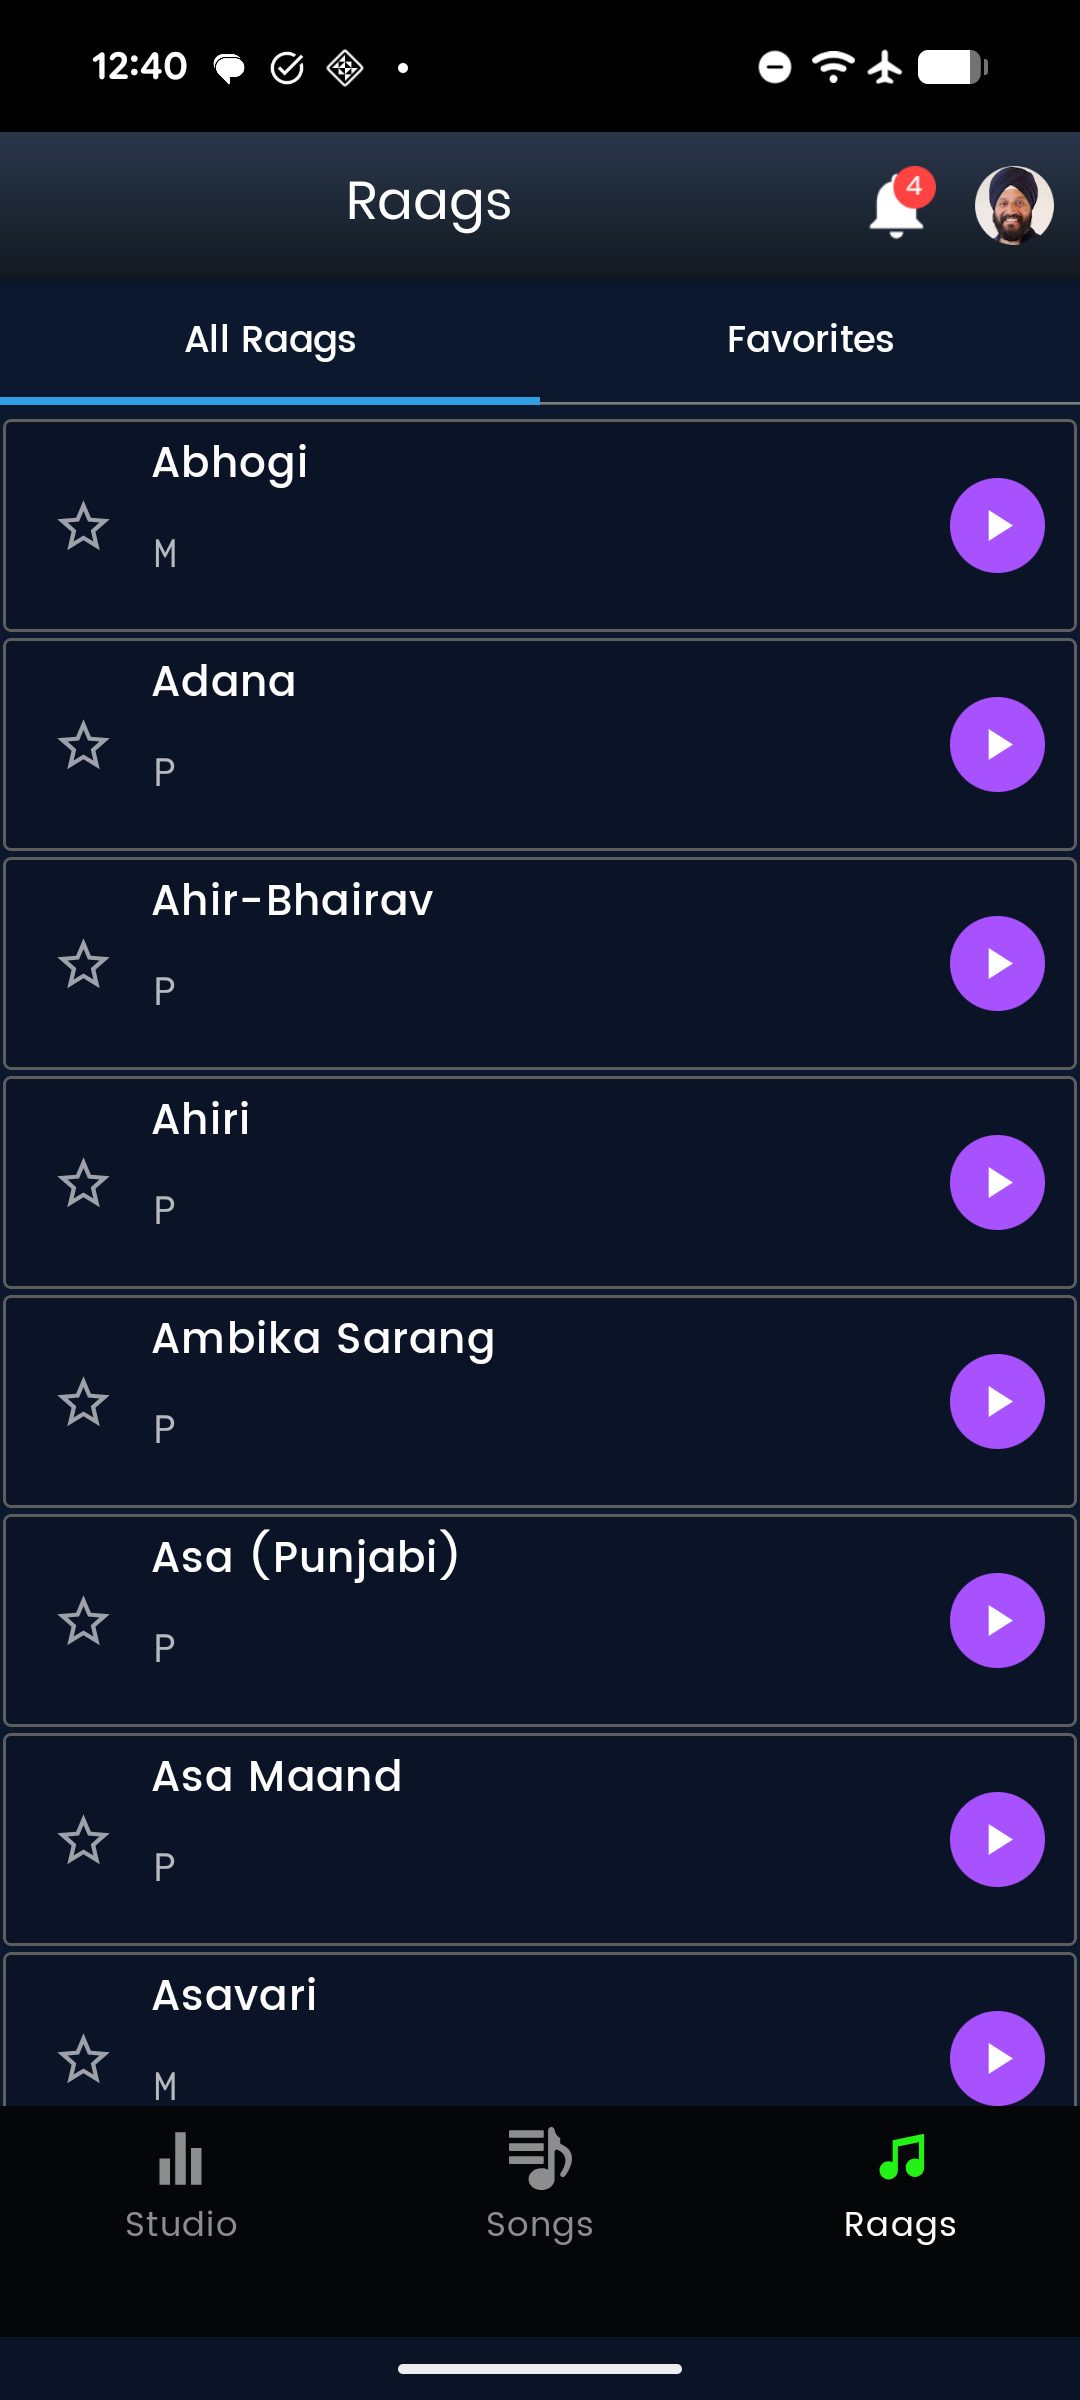
Task: Play Asa (Punjabi) raag
Action: coord(997,1621)
